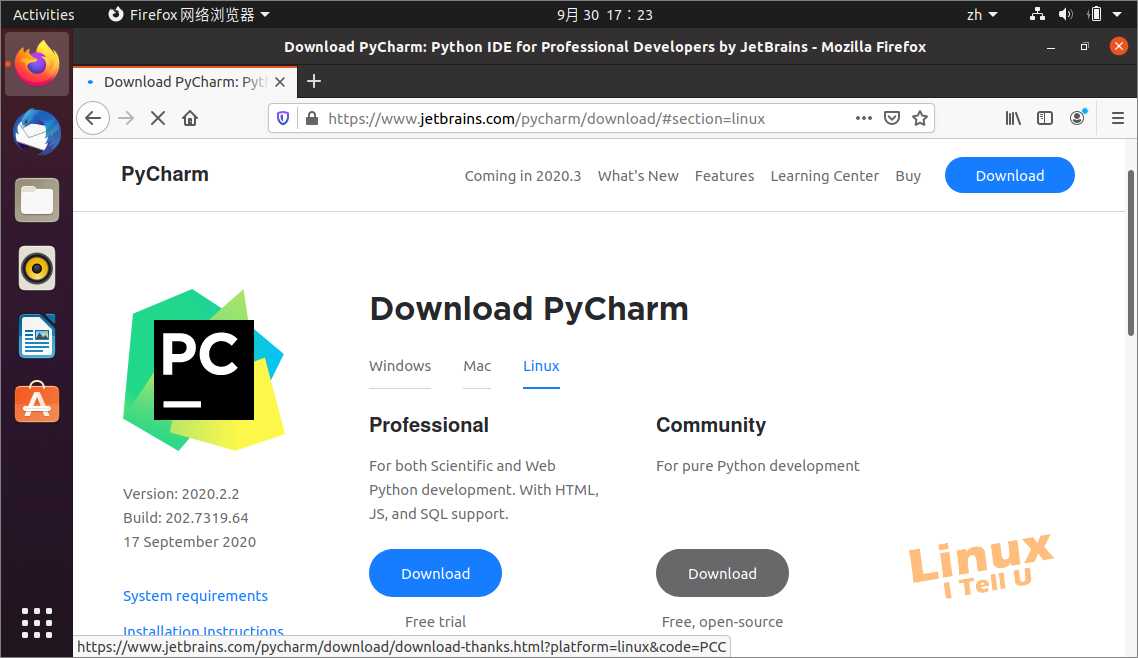Open the Firefox home page icon
The width and height of the screenshot is (1138, 658).
[x=190, y=118]
